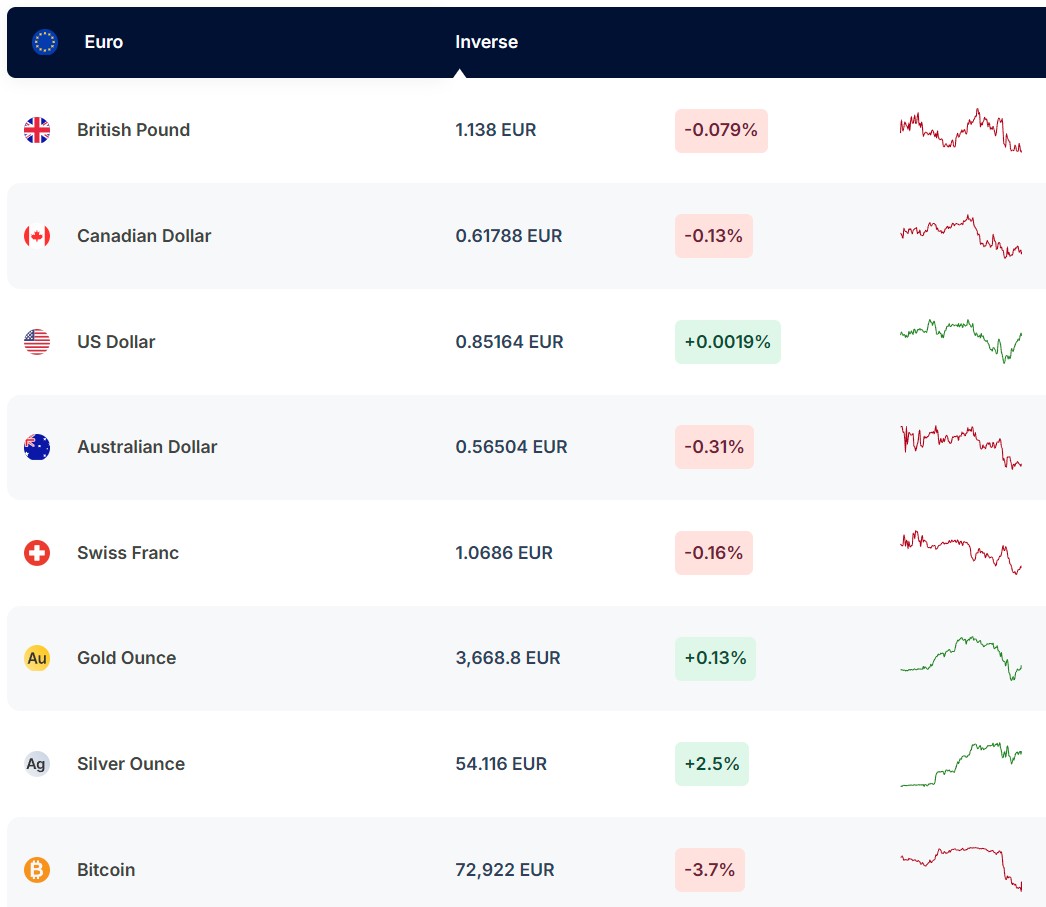View the Bitcoin sparkline chart
This screenshot has height=907, width=1046.
pos(960,867)
